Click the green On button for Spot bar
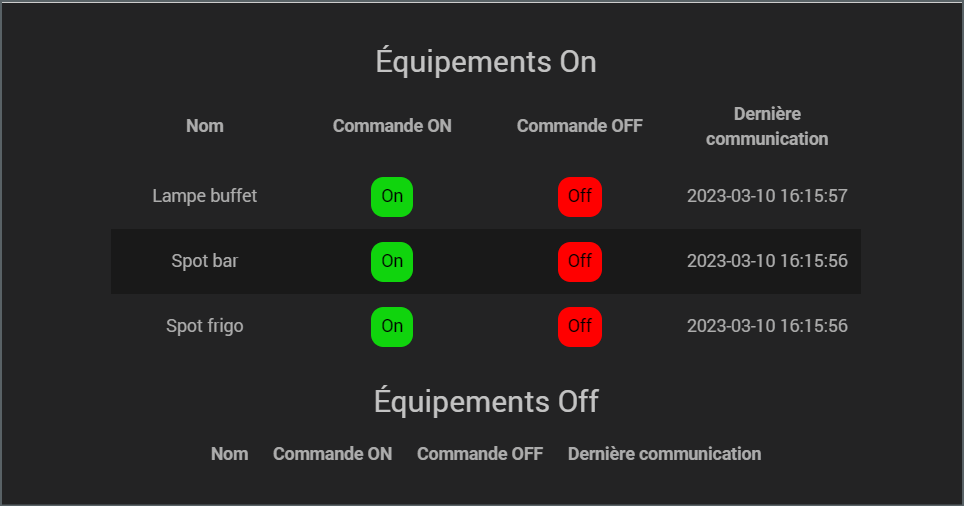The height and width of the screenshot is (506, 964). 392,261
